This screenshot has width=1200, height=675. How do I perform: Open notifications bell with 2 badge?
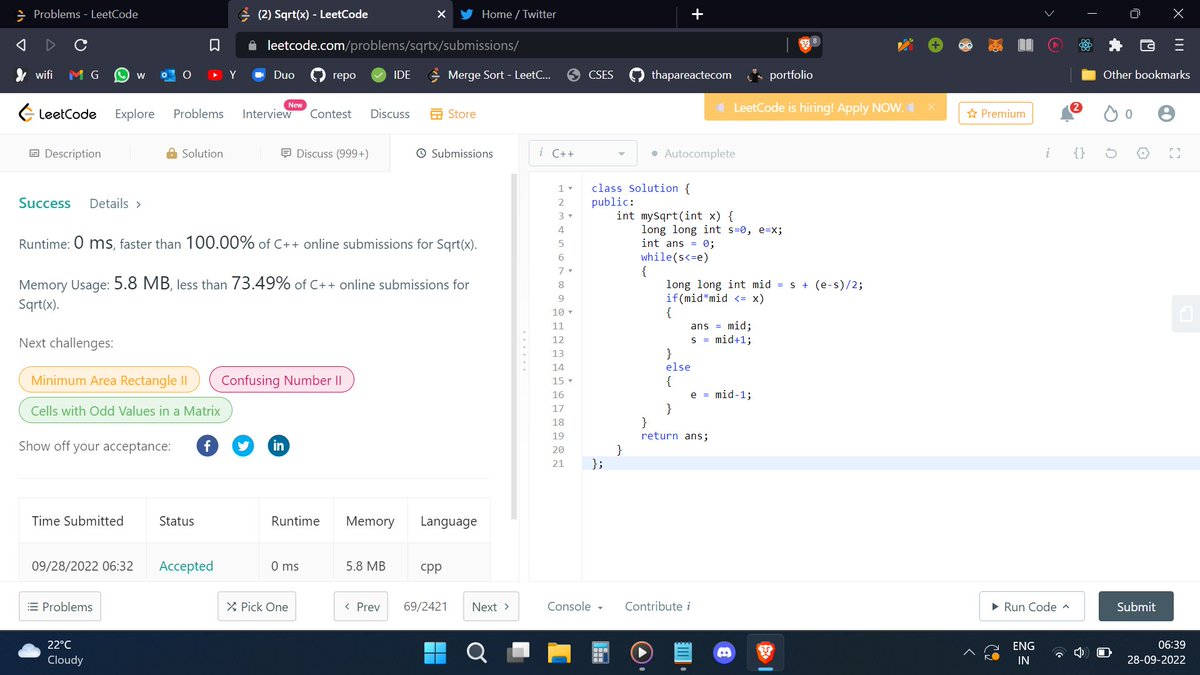click(1069, 113)
